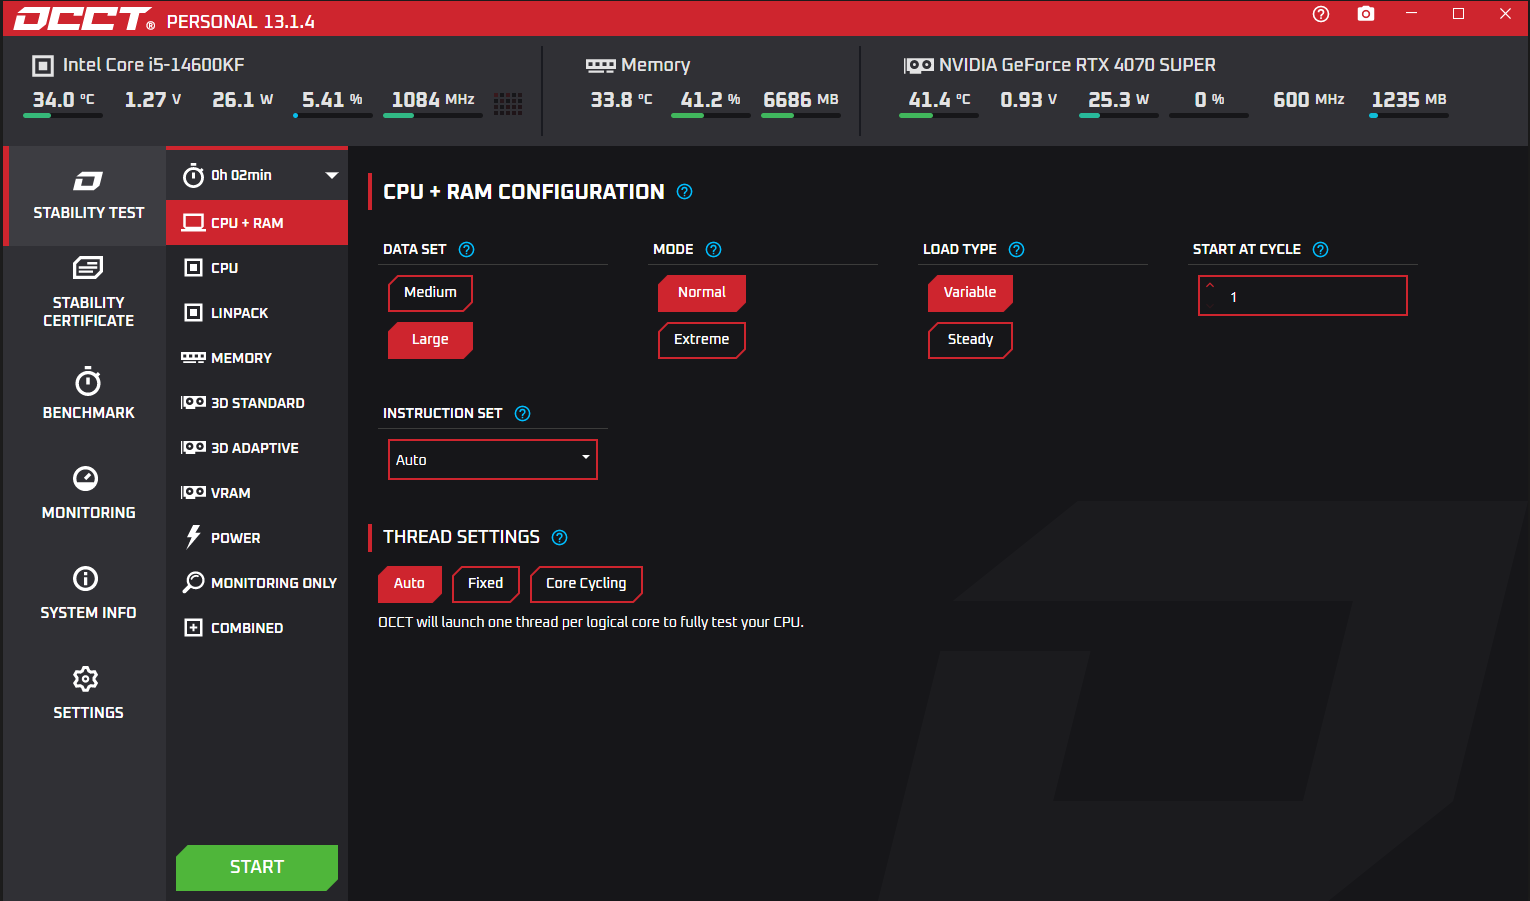Set mode to Normal

point(702,293)
